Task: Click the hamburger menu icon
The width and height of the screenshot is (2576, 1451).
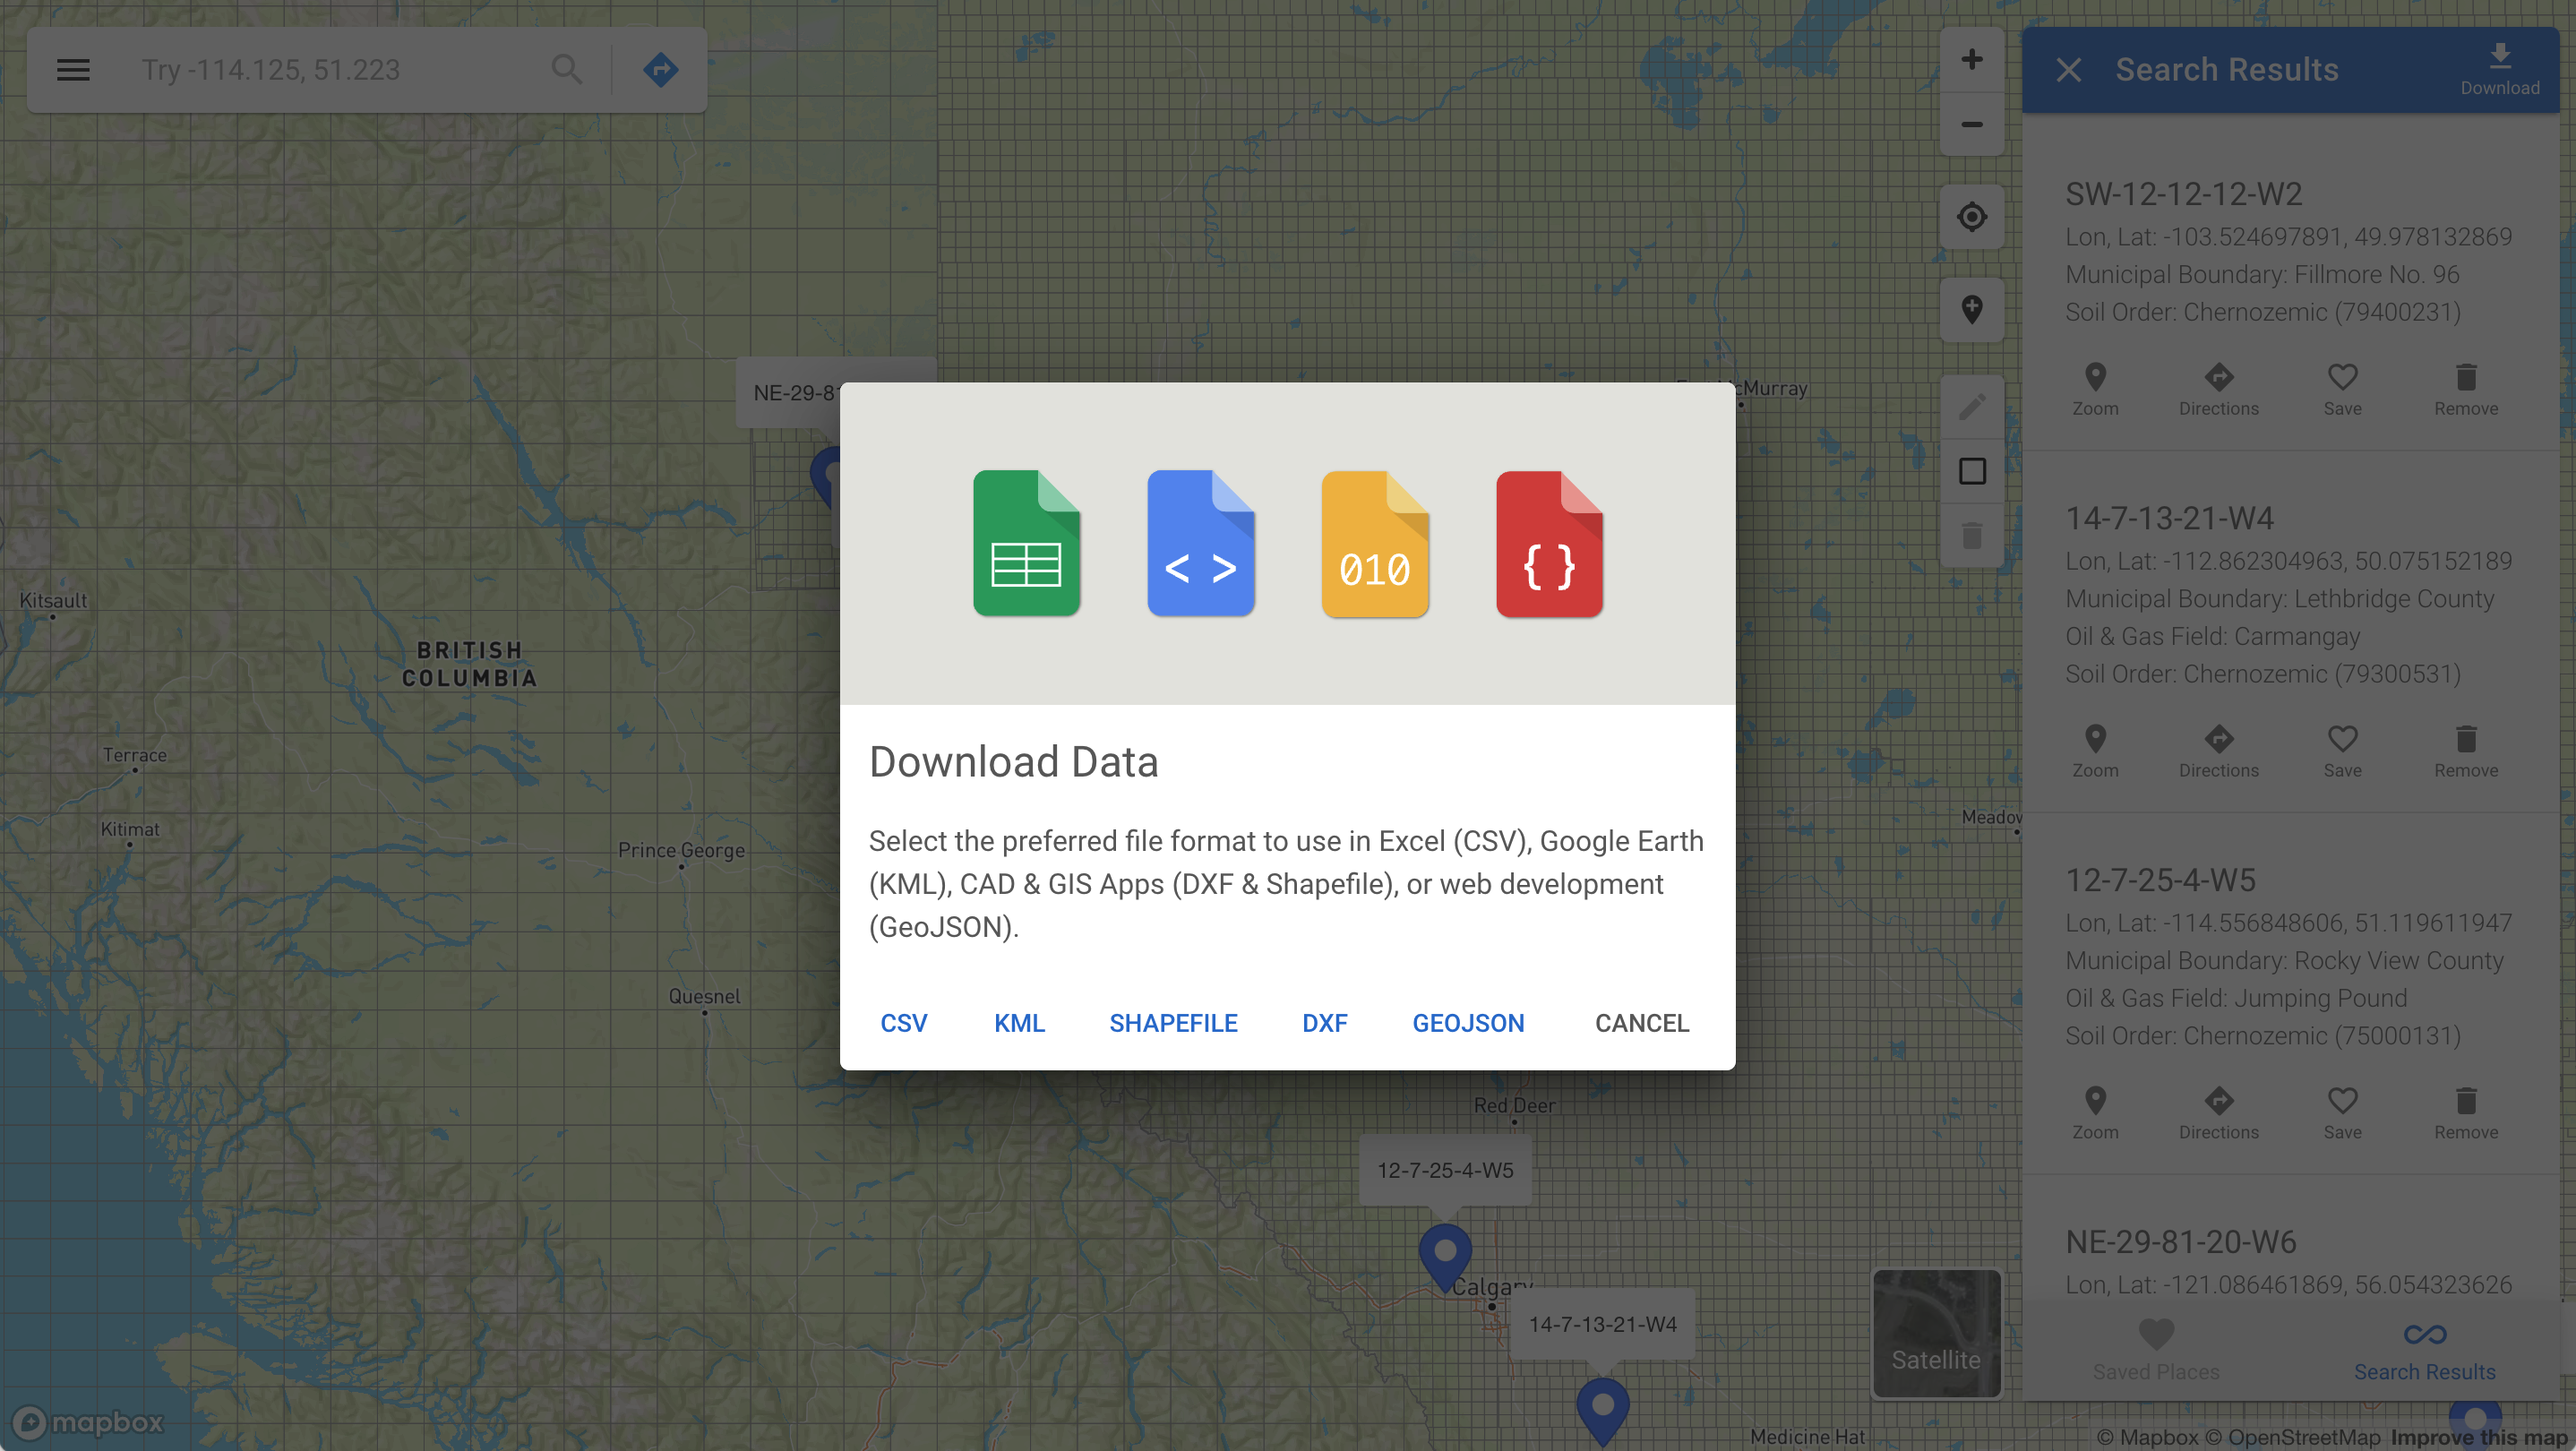Action: [71, 69]
